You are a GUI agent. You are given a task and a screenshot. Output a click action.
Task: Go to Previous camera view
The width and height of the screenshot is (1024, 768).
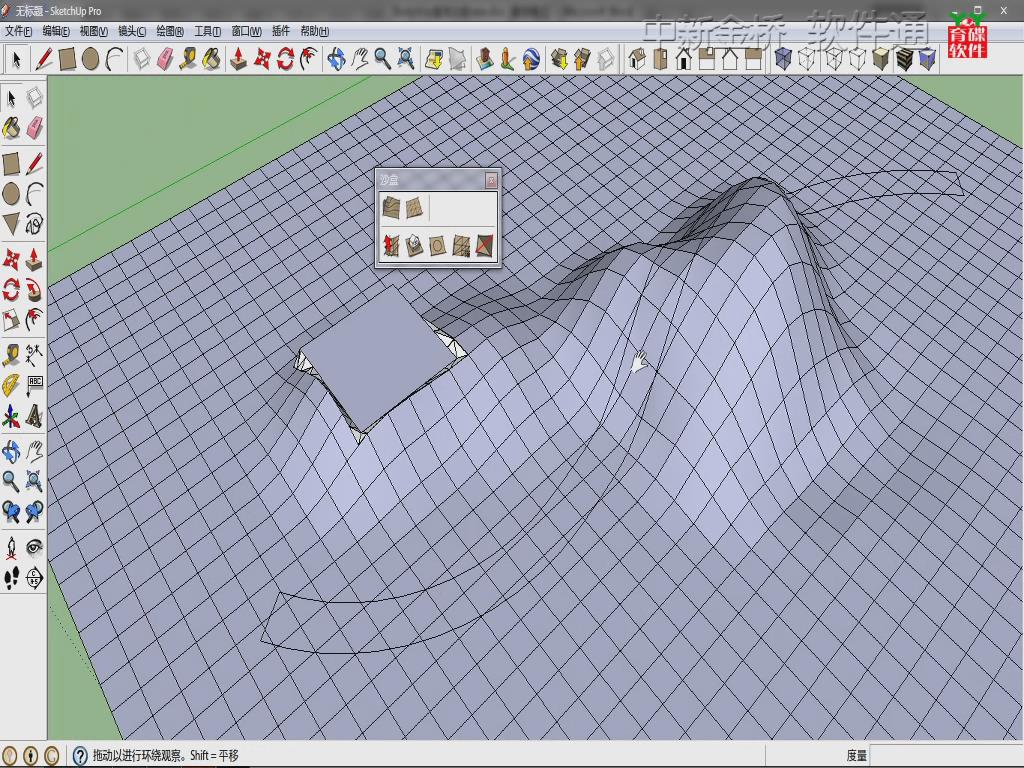(11, 511)
